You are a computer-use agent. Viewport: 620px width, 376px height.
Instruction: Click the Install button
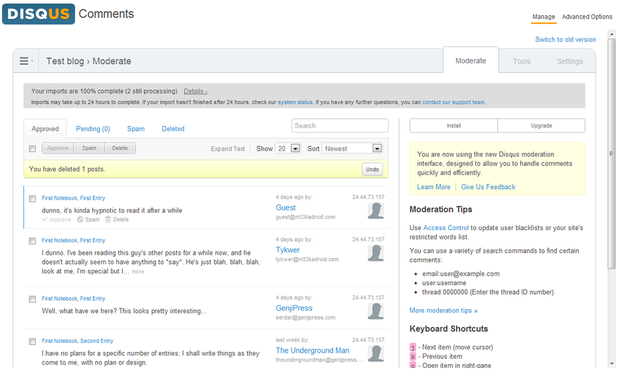[454, 126]
